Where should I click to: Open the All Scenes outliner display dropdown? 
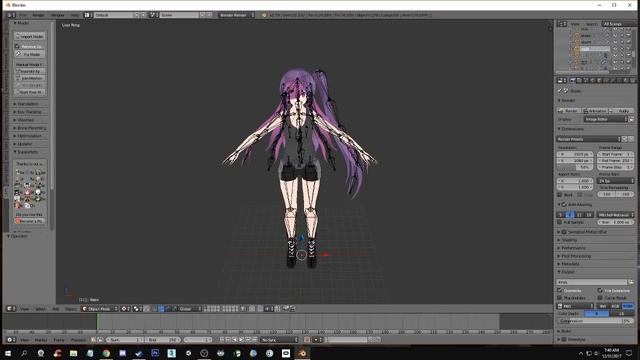tap(618, 24)
